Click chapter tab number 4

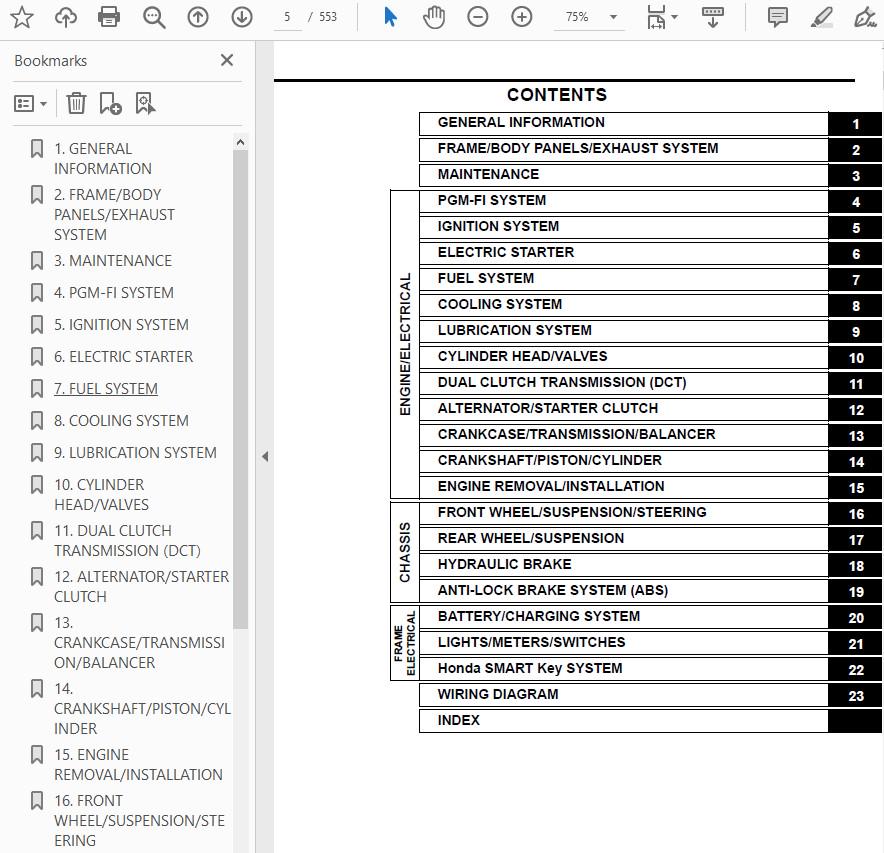[x=855, y=201]
